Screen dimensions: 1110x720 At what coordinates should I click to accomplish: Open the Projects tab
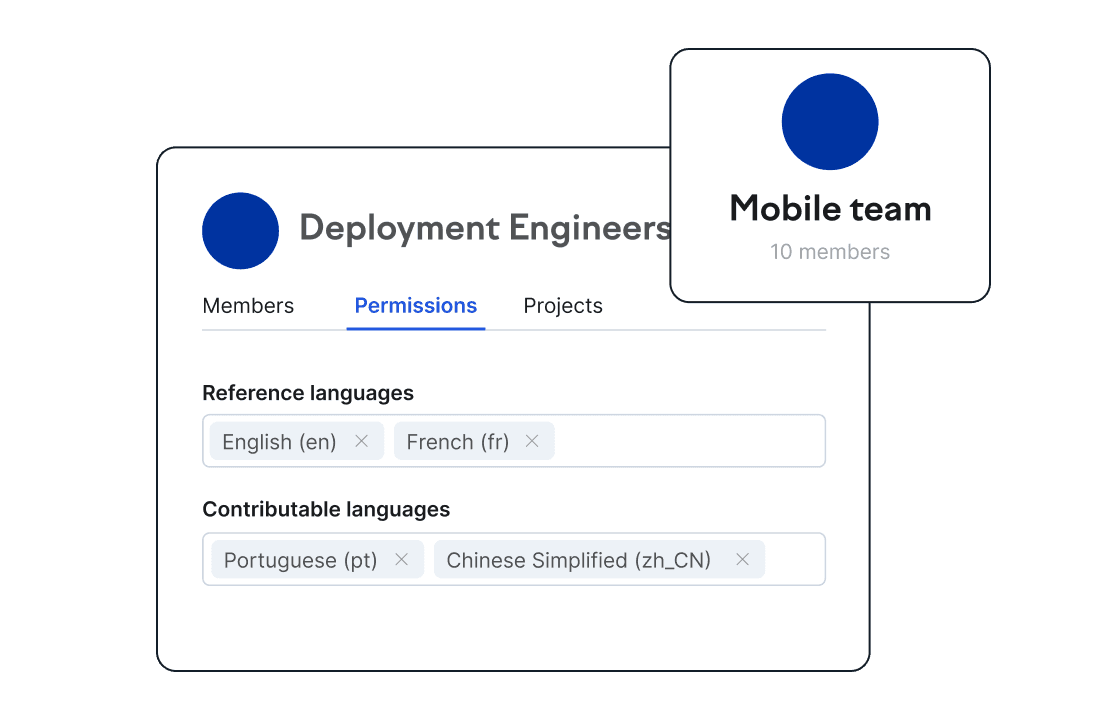[563, 306]
